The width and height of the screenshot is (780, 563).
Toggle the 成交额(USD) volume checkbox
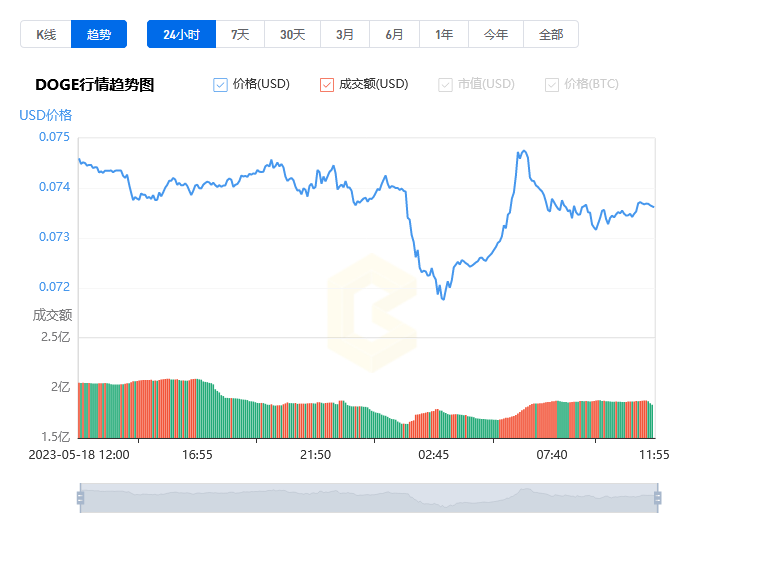coord(327,85)
